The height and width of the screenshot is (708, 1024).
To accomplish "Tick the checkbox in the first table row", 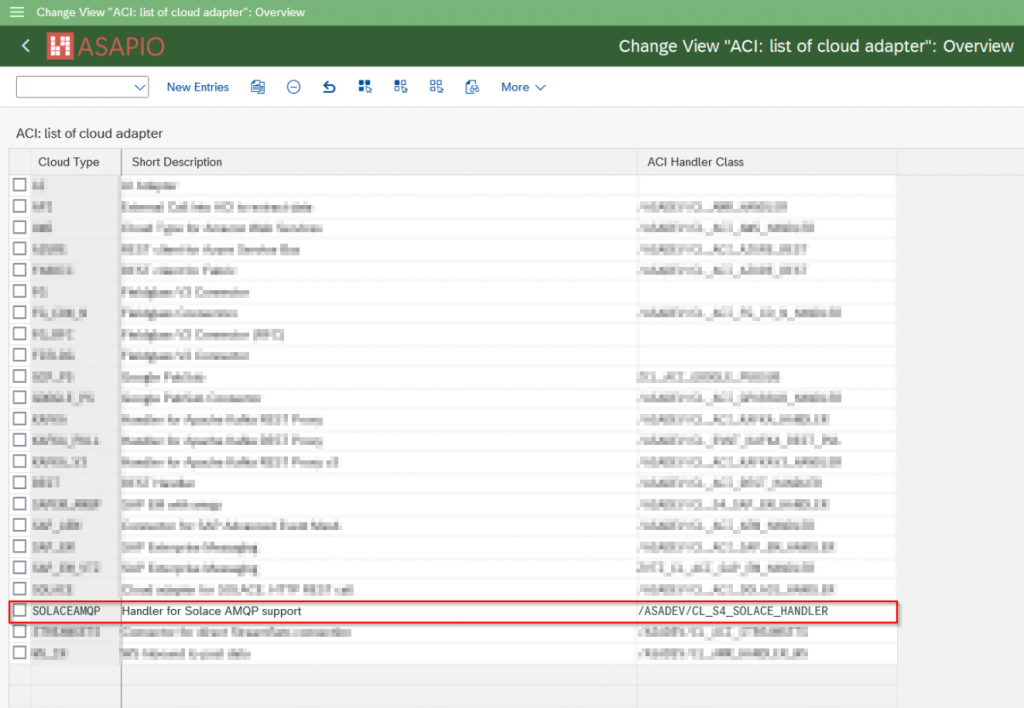I will (20, 185).
